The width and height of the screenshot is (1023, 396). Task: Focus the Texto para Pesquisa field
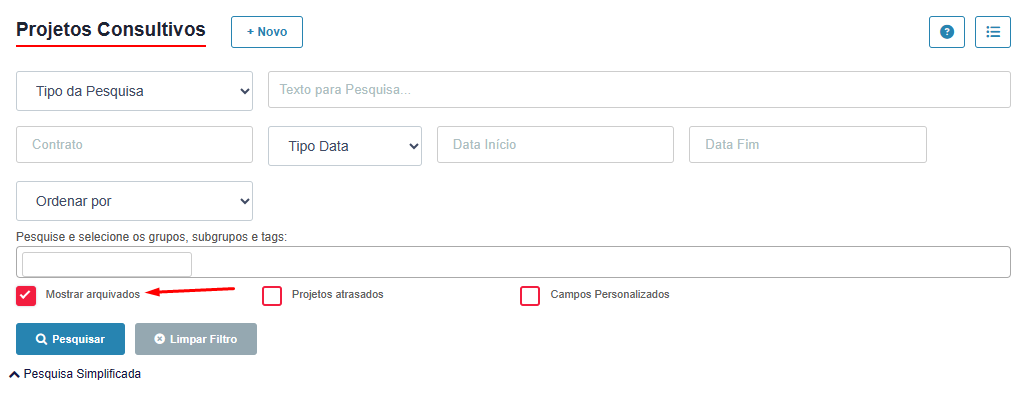[x=639, y=89]
